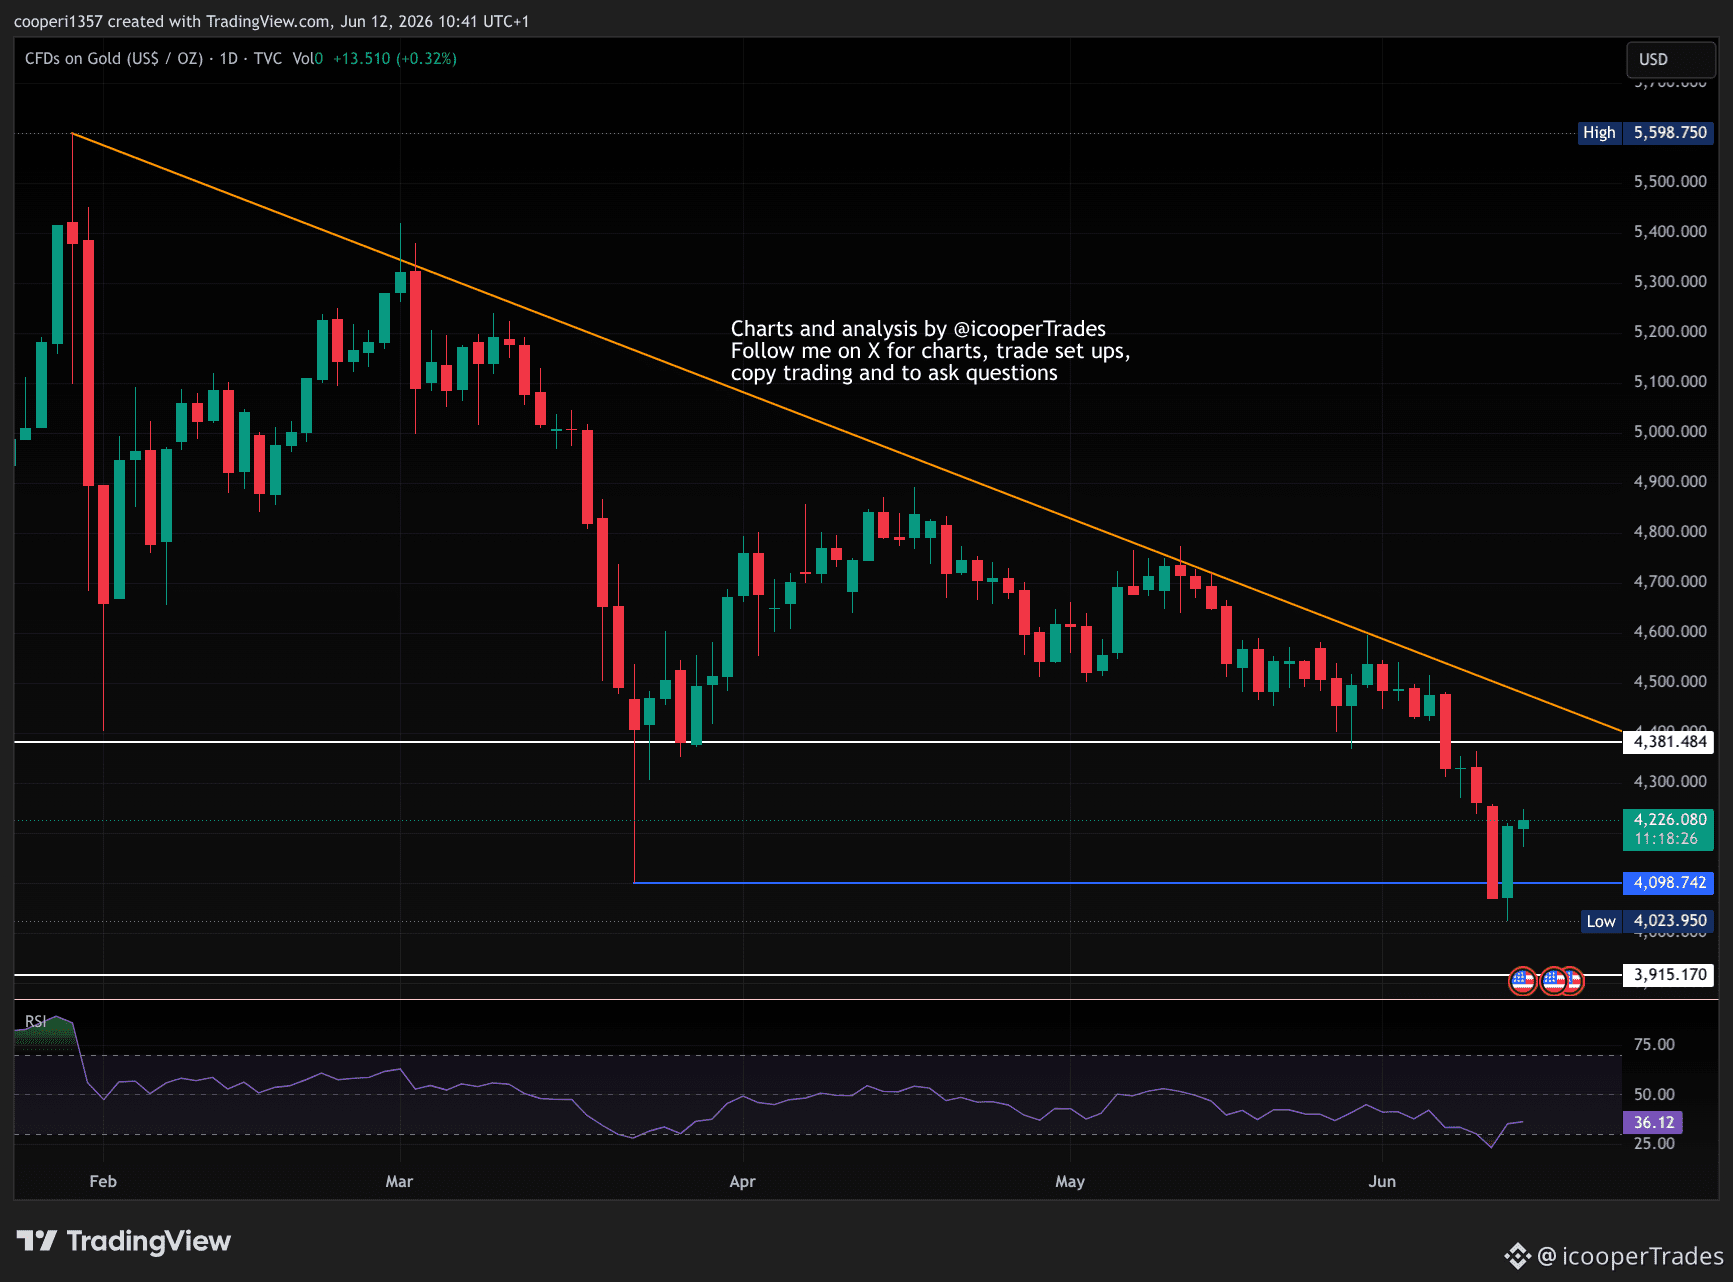Click the 'Feb' label on the time axis
The image size is (1733, 1282).
pos(103,1182)
